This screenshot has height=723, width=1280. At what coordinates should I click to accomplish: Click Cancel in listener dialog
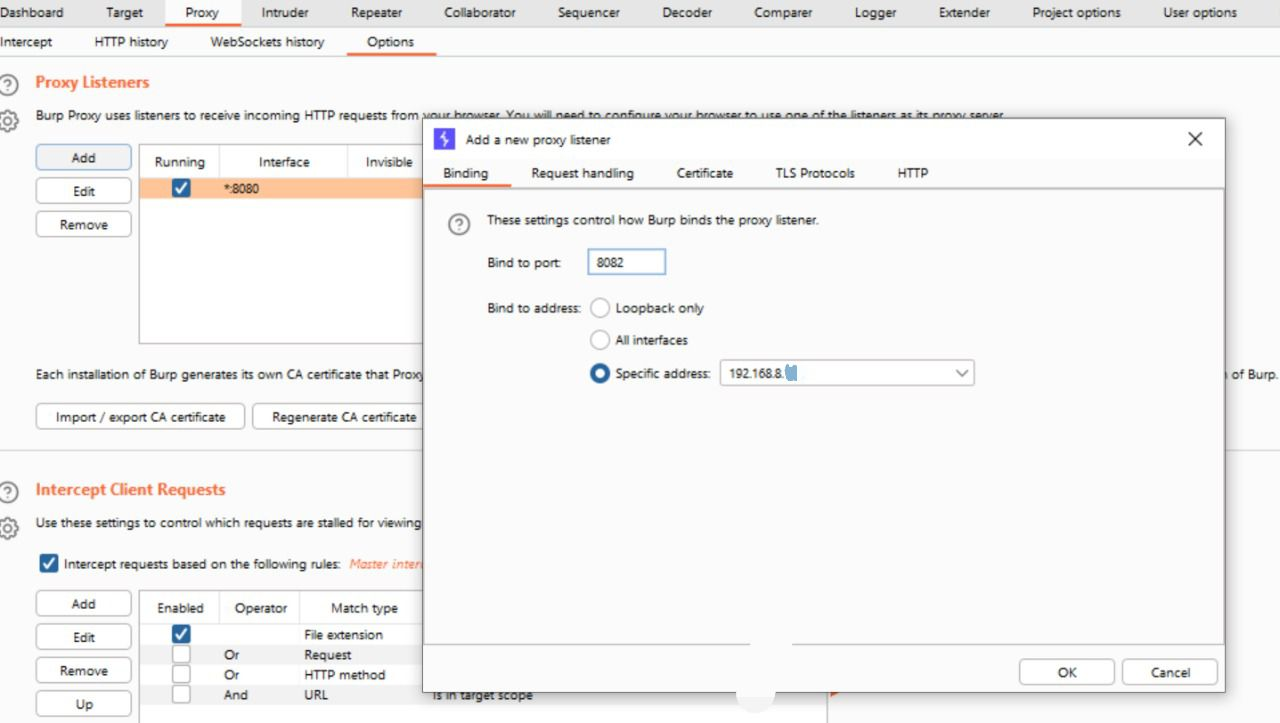(x=1170, y=672)
